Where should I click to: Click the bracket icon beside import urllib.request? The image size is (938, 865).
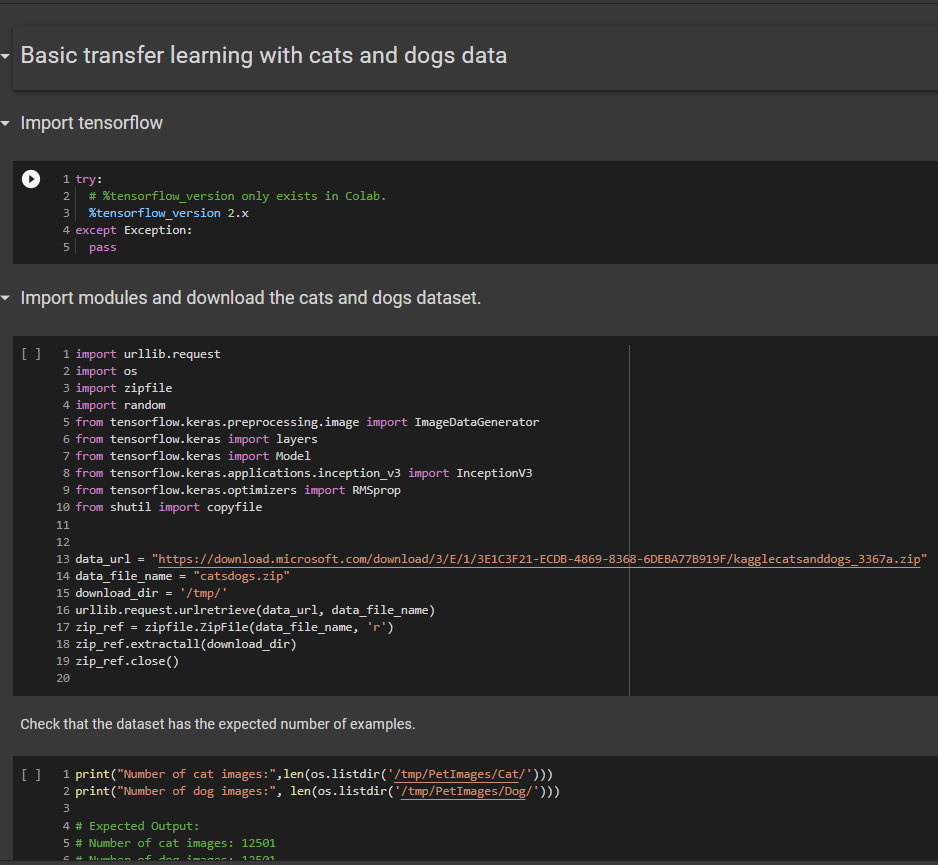point(30,353)
